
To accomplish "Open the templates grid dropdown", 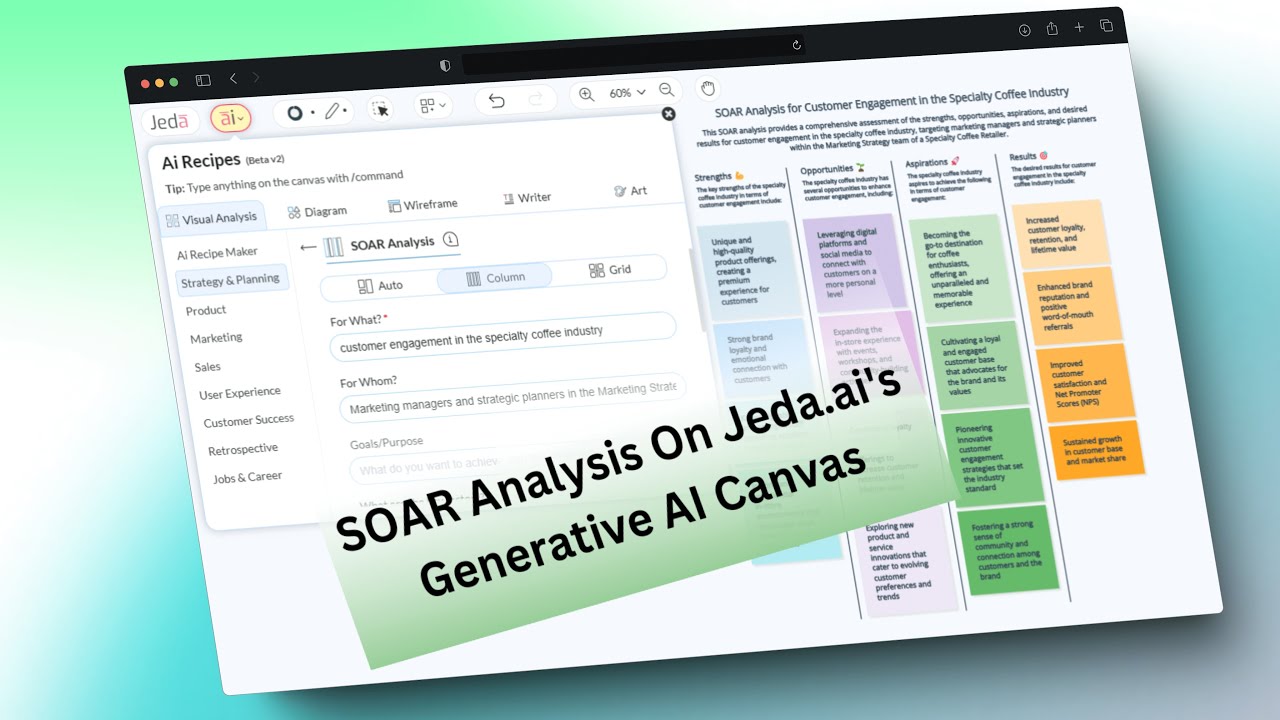I will point(433,105).
